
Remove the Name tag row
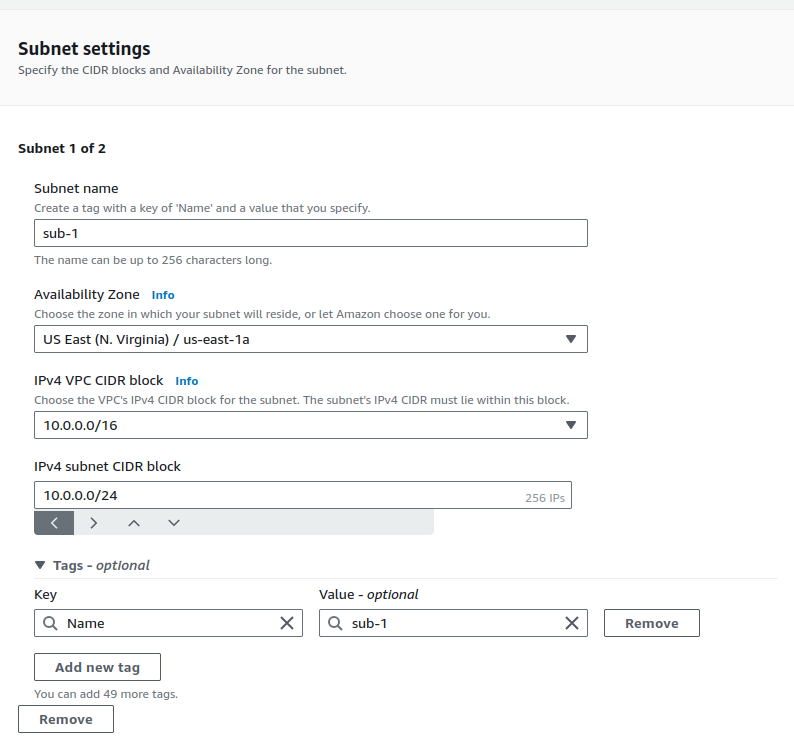pyautogui.click(x=651, y=623)
